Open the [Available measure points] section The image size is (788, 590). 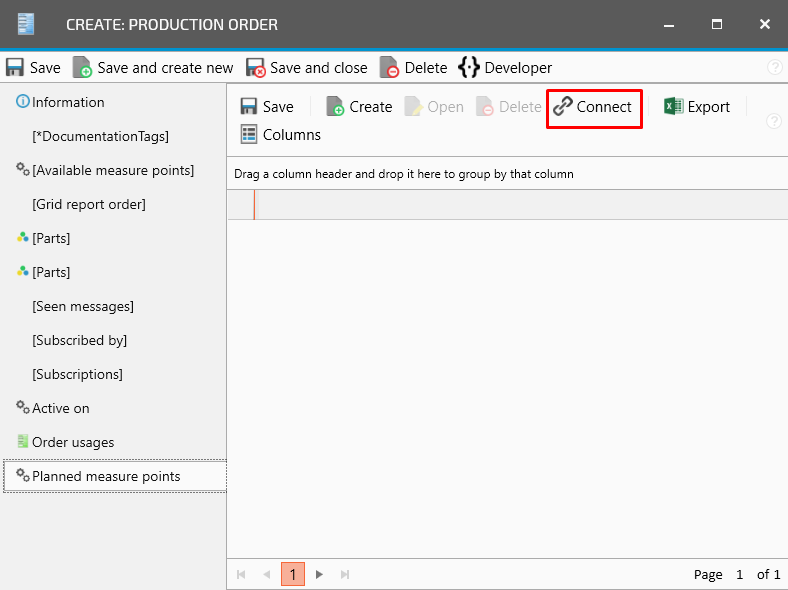112,170
